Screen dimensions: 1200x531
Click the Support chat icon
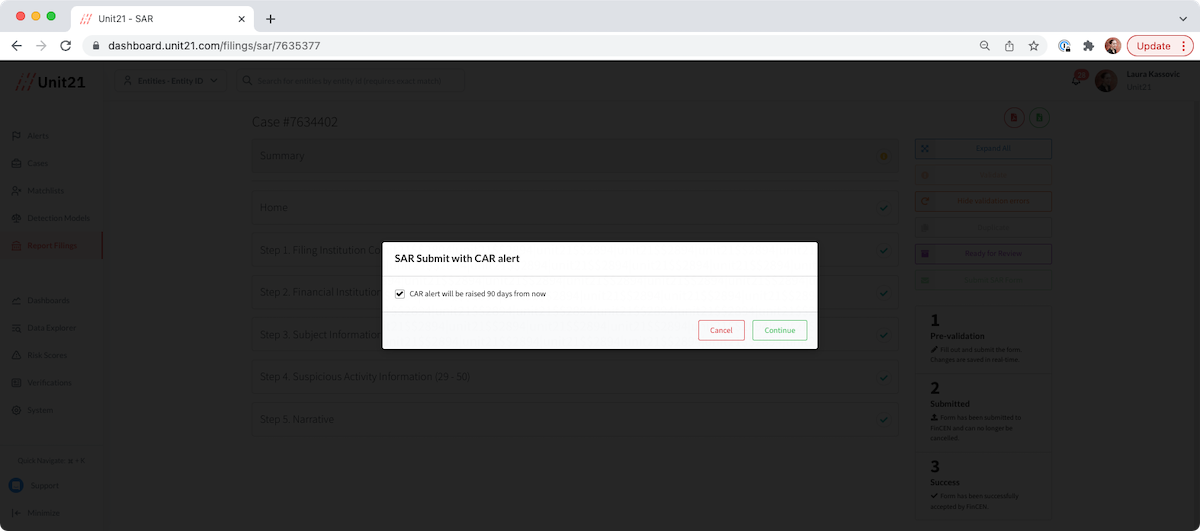point(16,485)
